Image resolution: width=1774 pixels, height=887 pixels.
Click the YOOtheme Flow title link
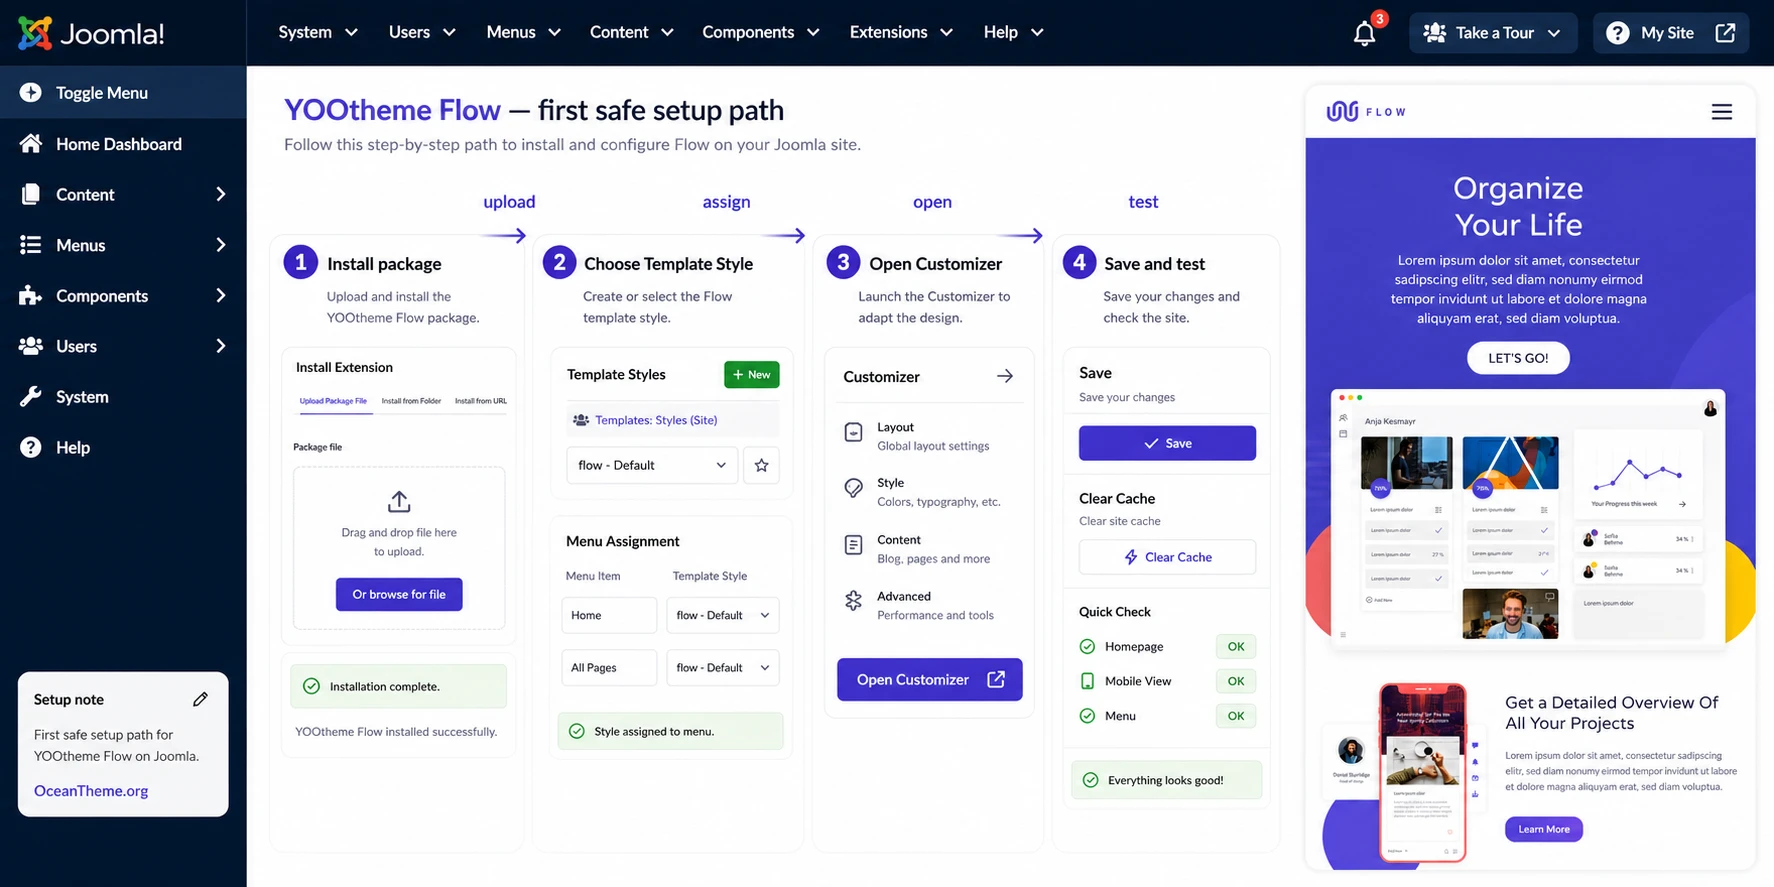[392, 110]
